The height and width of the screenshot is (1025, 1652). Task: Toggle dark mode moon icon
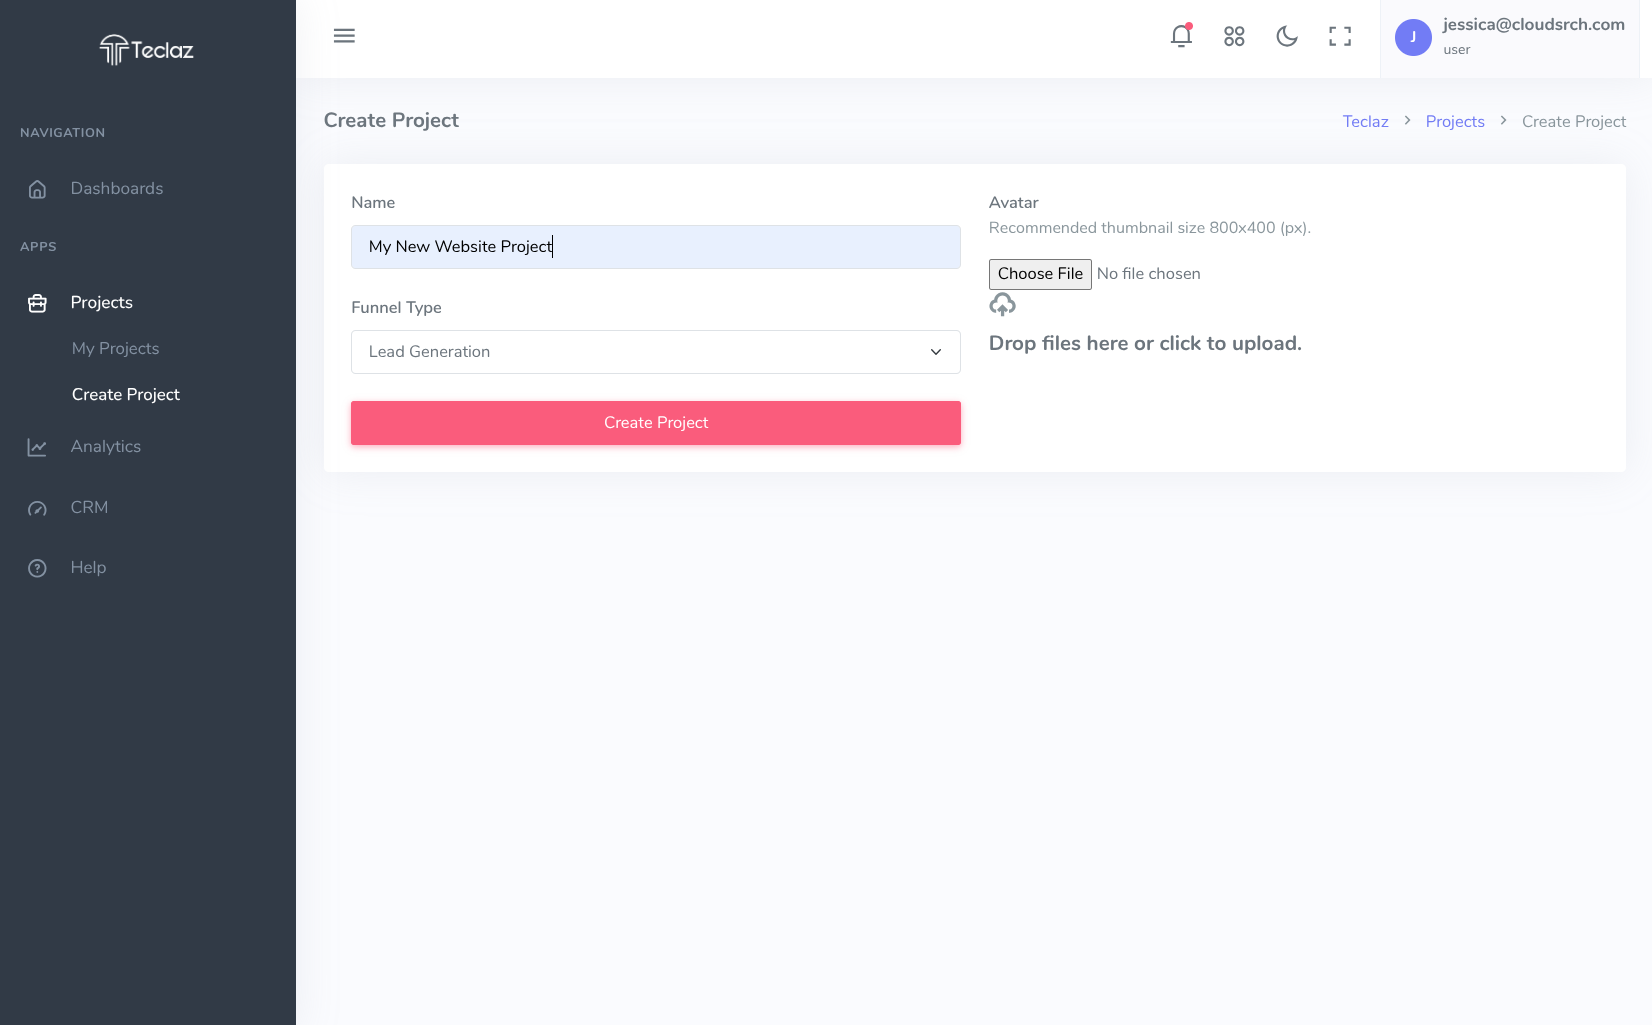tap(1287, 37)
